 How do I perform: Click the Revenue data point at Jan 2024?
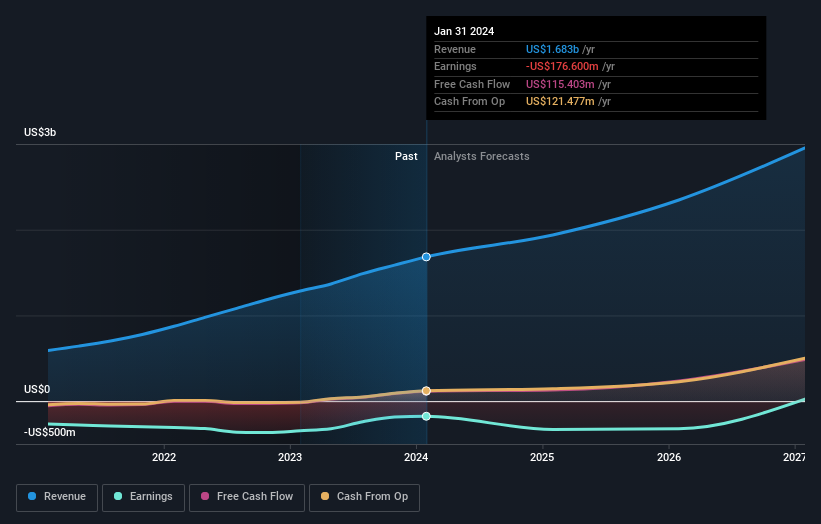[426, 257]
